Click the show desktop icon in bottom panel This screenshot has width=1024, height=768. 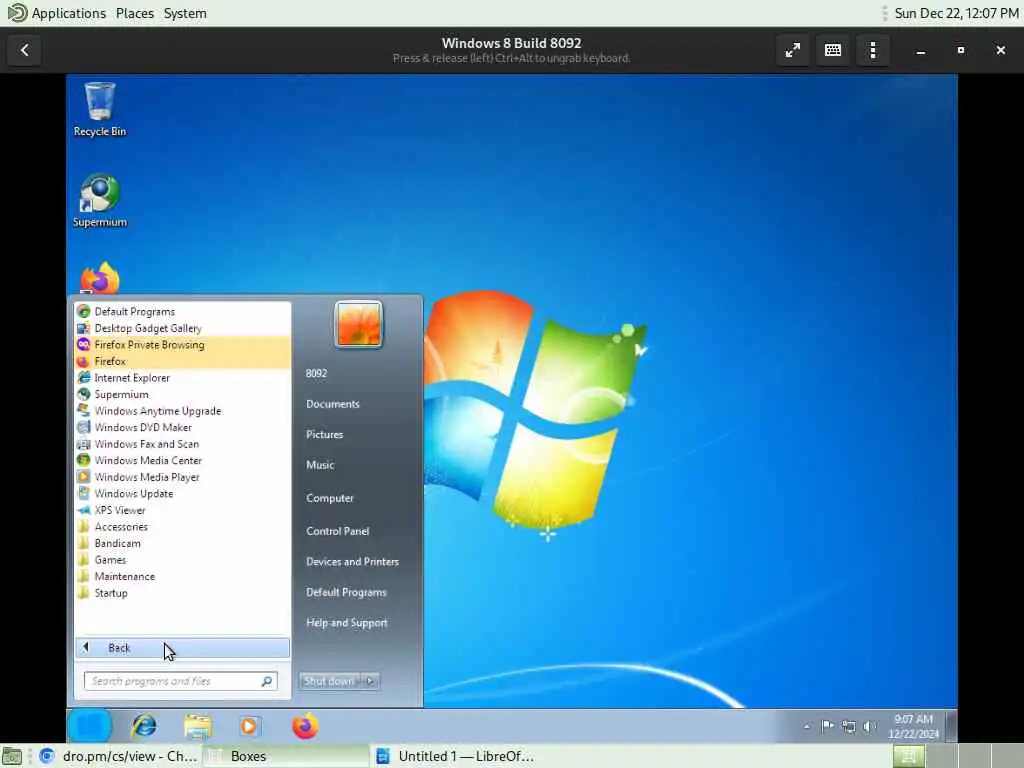coord(12,756)
